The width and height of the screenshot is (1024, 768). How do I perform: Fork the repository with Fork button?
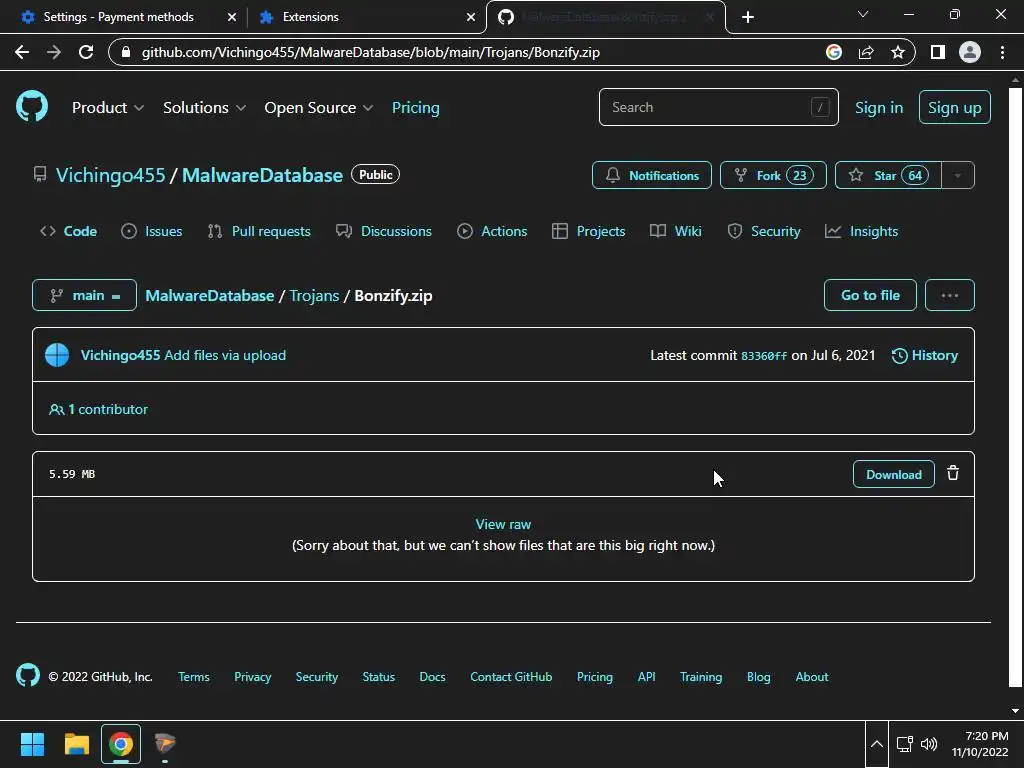pos(773,175)
